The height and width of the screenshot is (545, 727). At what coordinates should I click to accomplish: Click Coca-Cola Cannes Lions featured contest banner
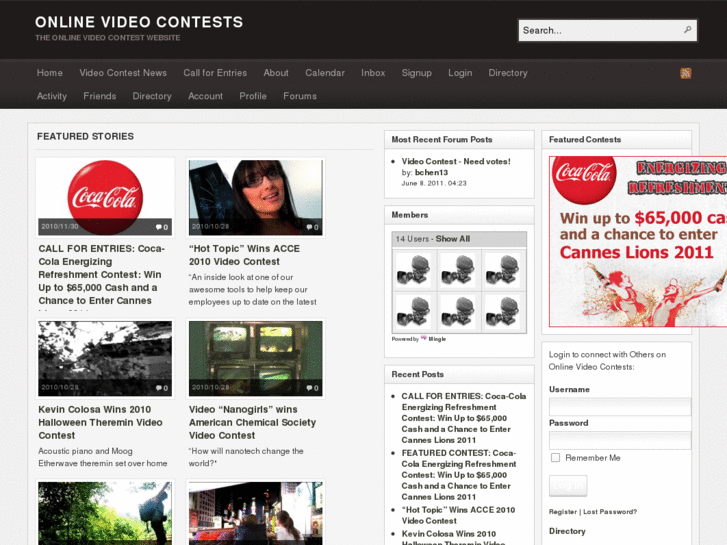pyautogui.click(x=638, y=242)
